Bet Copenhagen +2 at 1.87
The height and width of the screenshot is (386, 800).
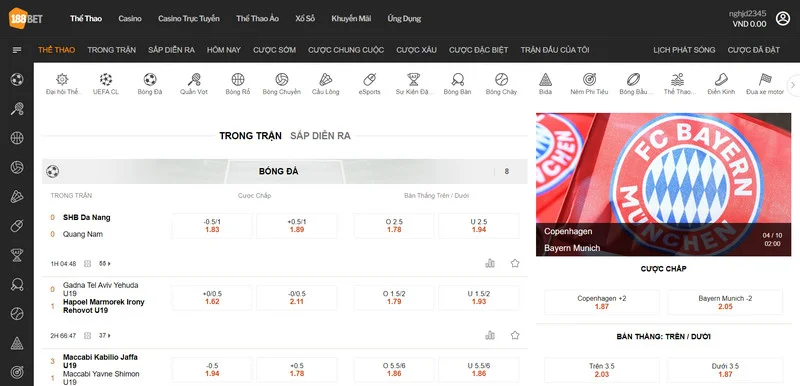pyautogui.click(x=602, y=302)
